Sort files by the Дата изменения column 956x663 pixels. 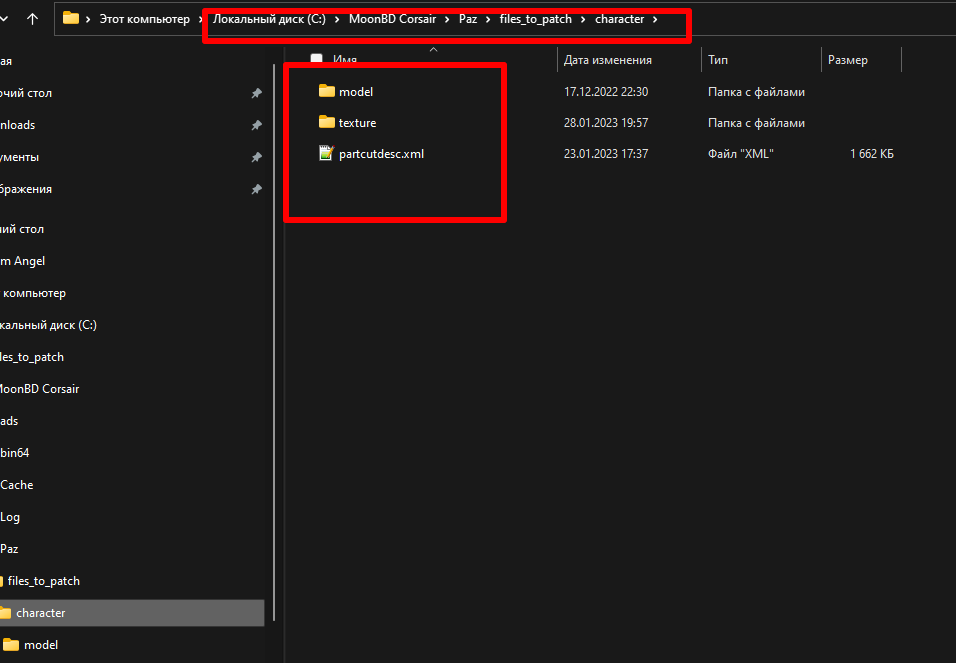coord(607,60)
